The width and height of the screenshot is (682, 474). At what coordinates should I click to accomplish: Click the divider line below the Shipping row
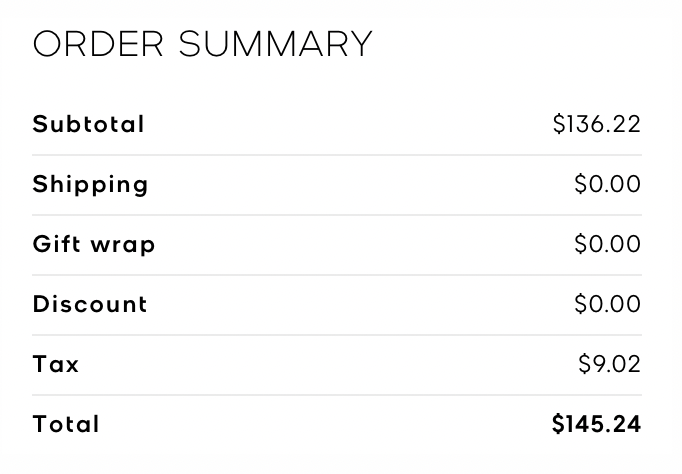click(337, 215)
